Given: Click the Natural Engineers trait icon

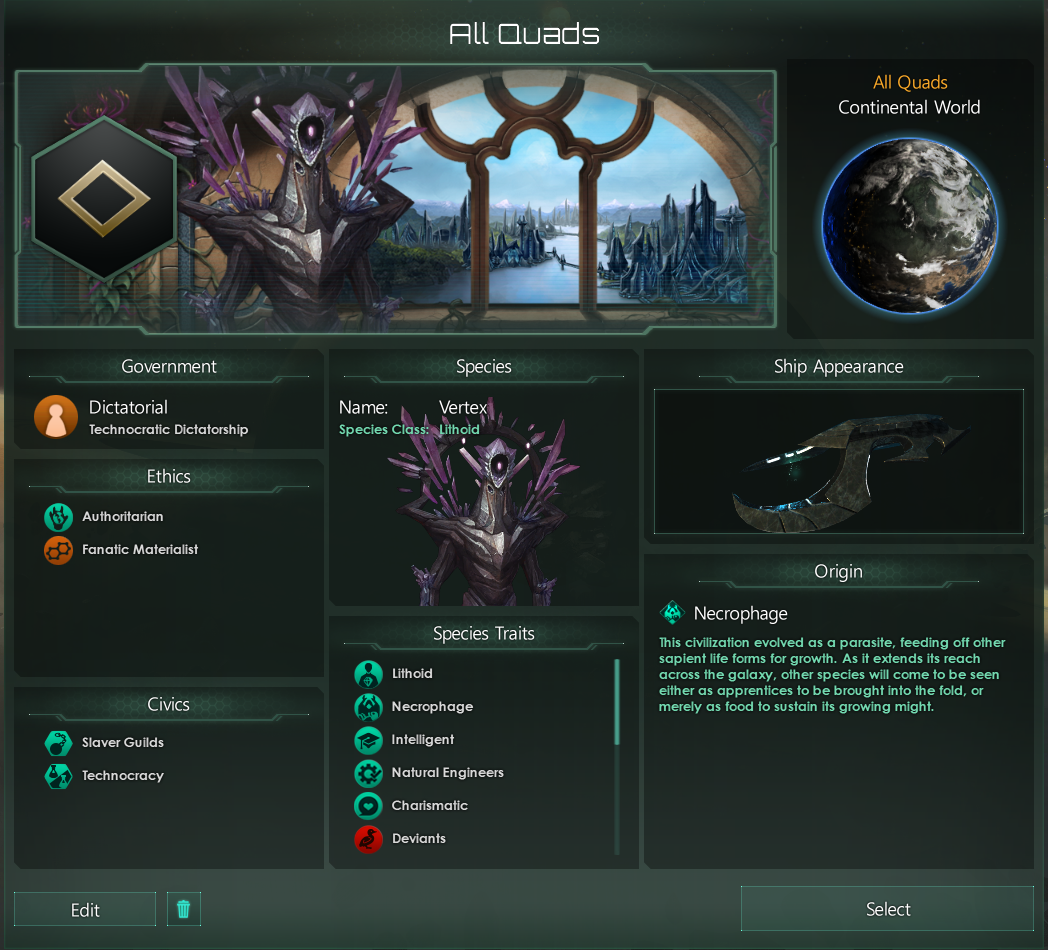Looking at the screenshot, I should [368, 773].
